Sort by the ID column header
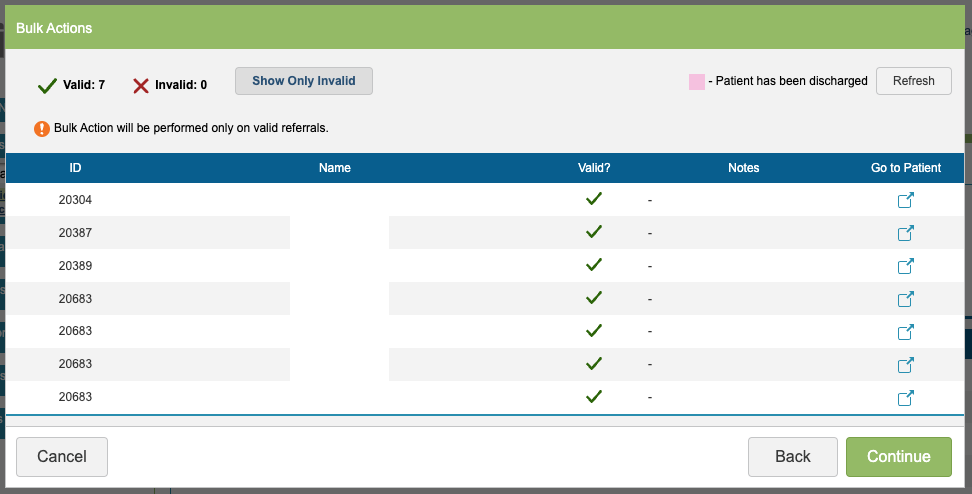This screenshot has height=494, width=972. pyautogui.click(x=75, y=168)
